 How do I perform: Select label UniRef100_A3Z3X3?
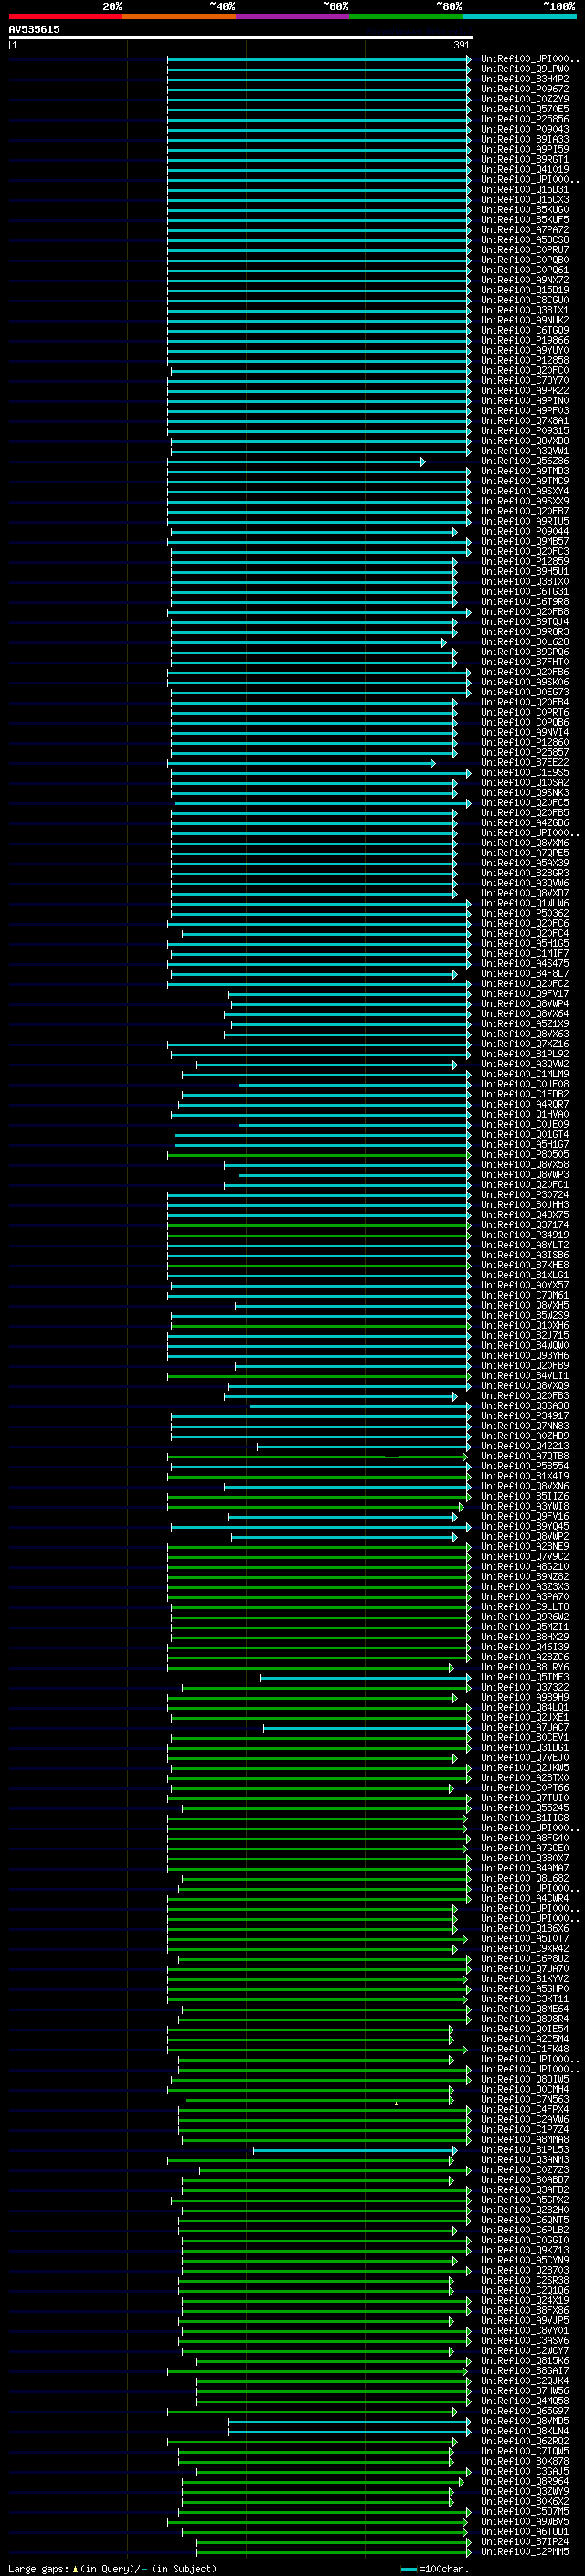525,1587
